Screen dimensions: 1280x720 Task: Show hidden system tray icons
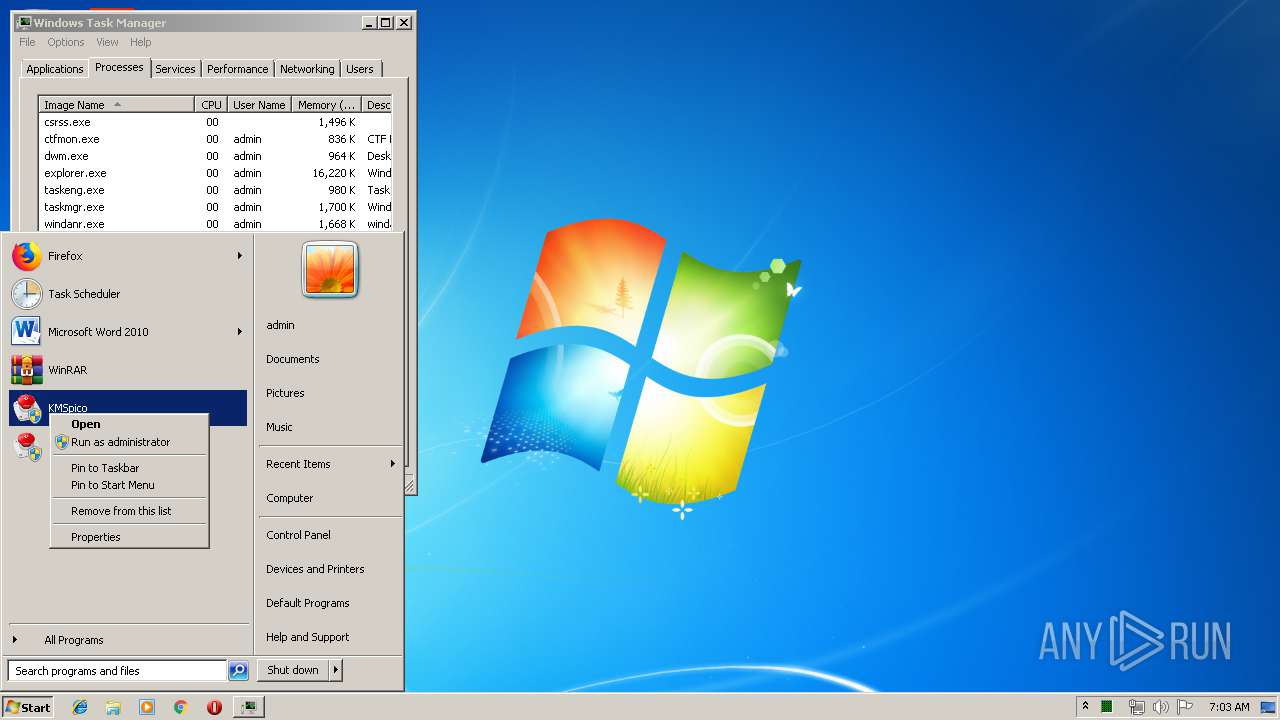tap(1085, 707)
